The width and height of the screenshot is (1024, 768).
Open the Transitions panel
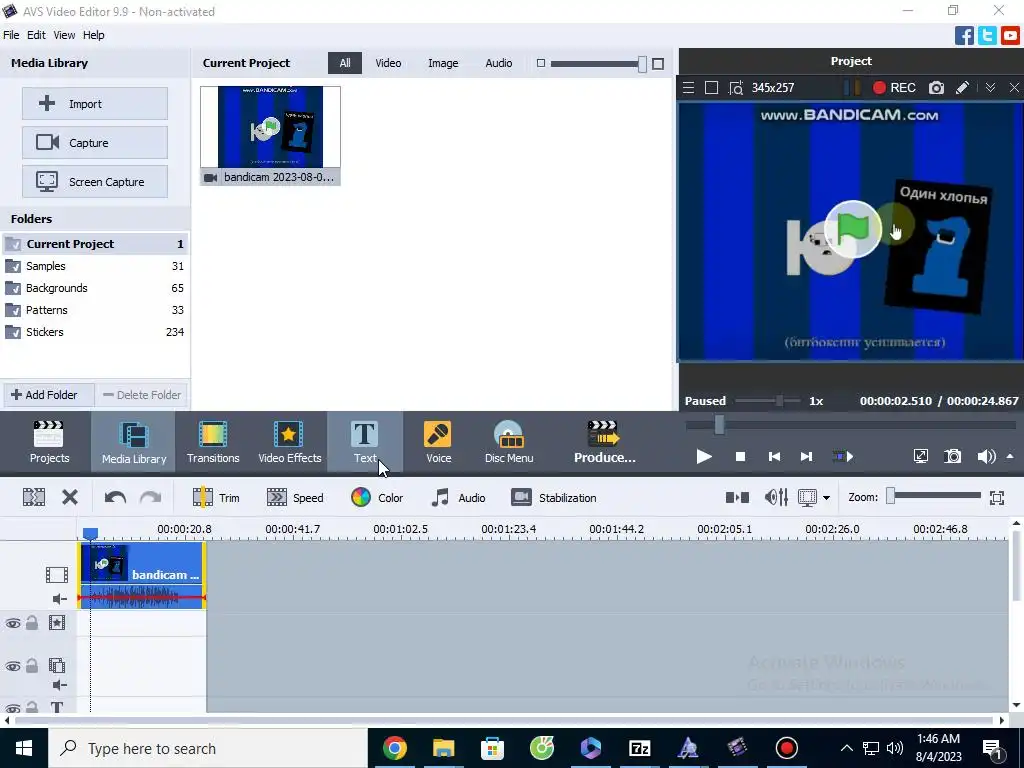click(213, 442)
